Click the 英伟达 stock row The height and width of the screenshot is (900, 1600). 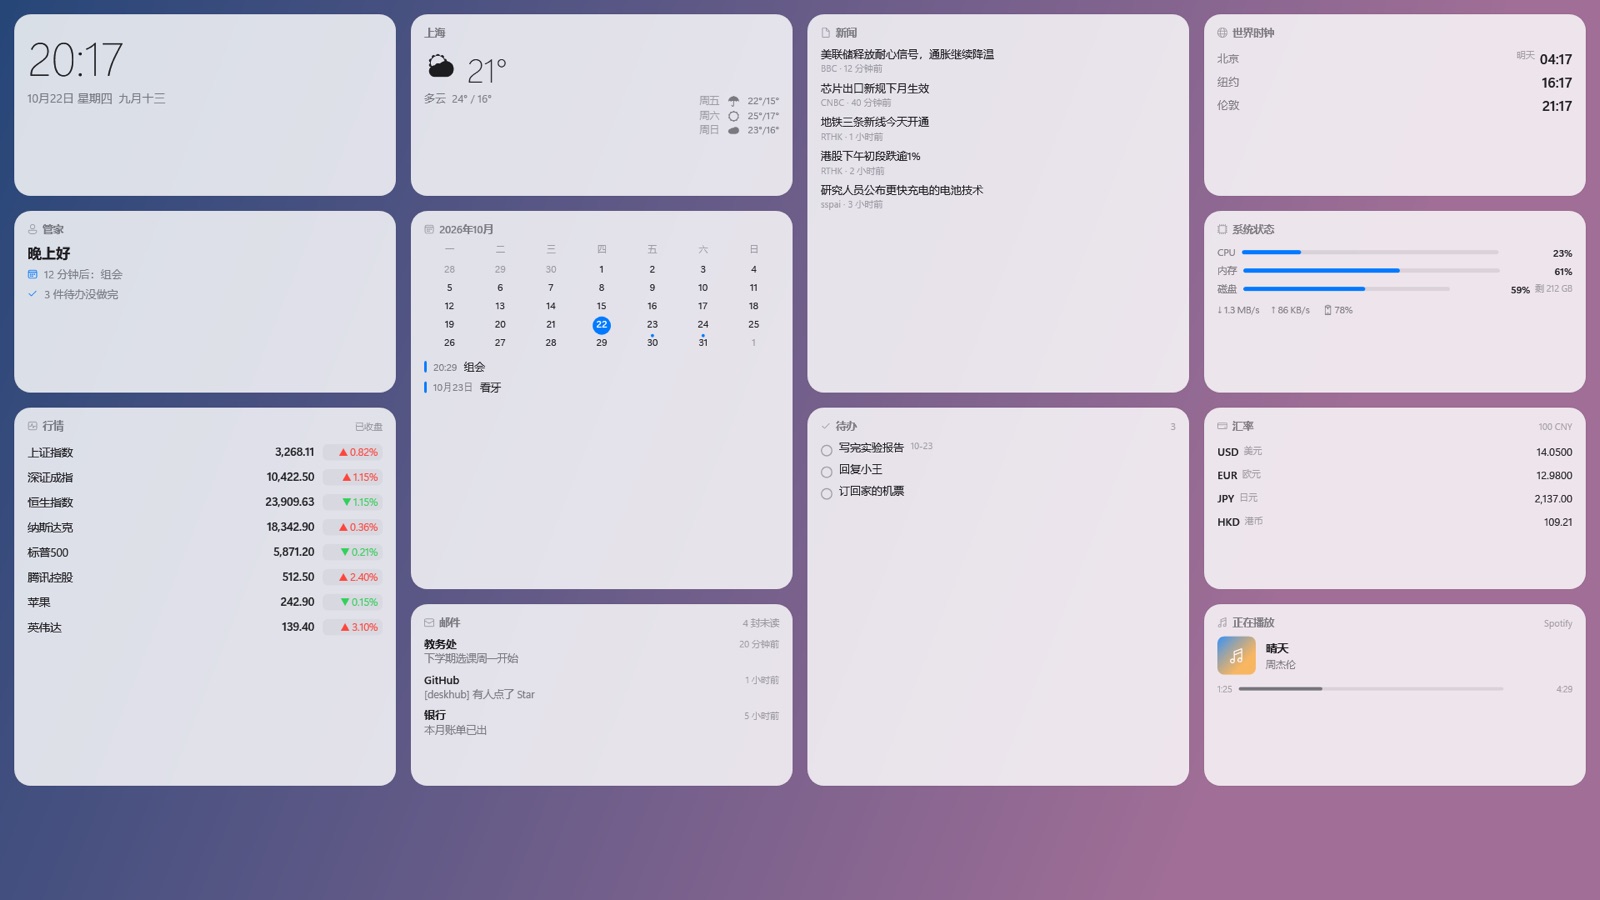pyautogui.click(x=205, y=627)
